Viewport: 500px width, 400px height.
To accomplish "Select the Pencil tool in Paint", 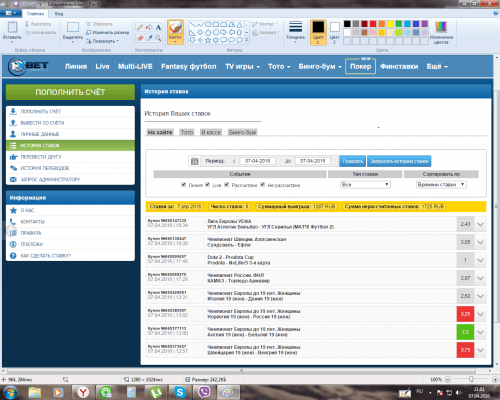I will (140, 27).
